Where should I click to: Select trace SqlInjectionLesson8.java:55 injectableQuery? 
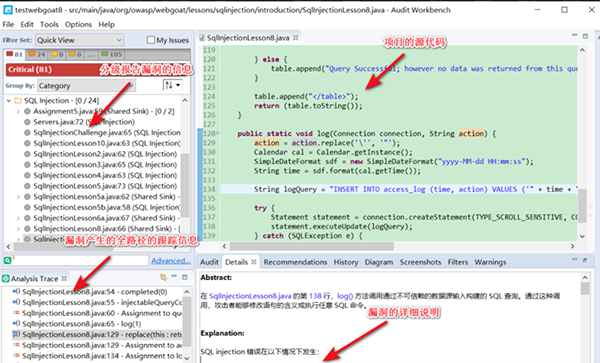(x=102, y=303)
